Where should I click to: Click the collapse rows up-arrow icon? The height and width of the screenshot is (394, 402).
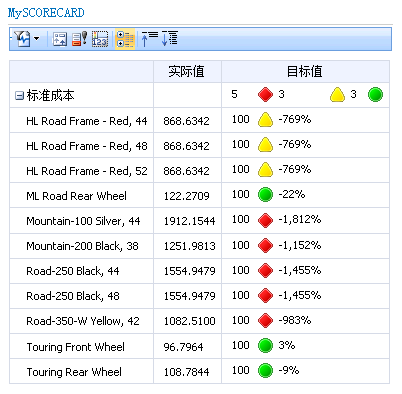click(x=150, y=39)
